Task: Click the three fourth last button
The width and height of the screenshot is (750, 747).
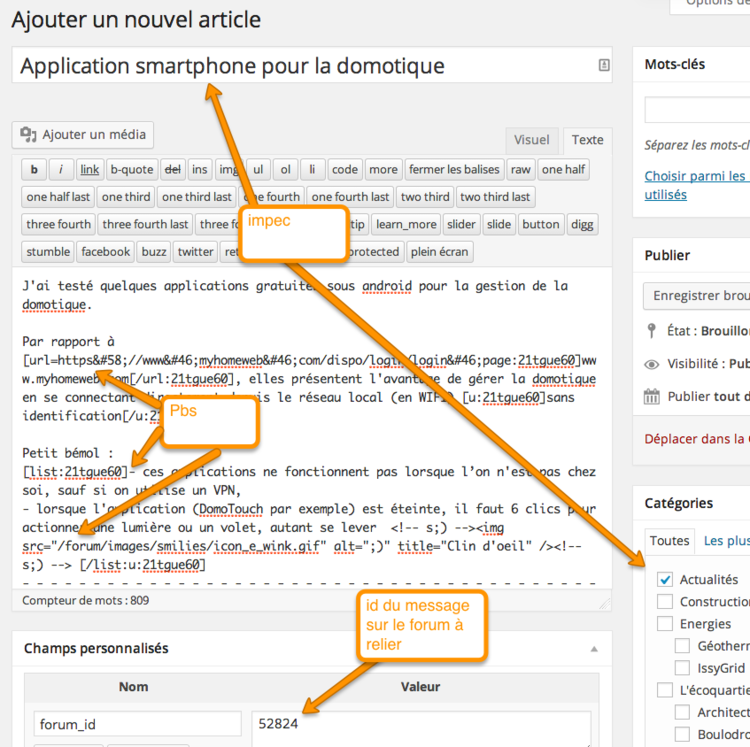Action: (145, 225)
